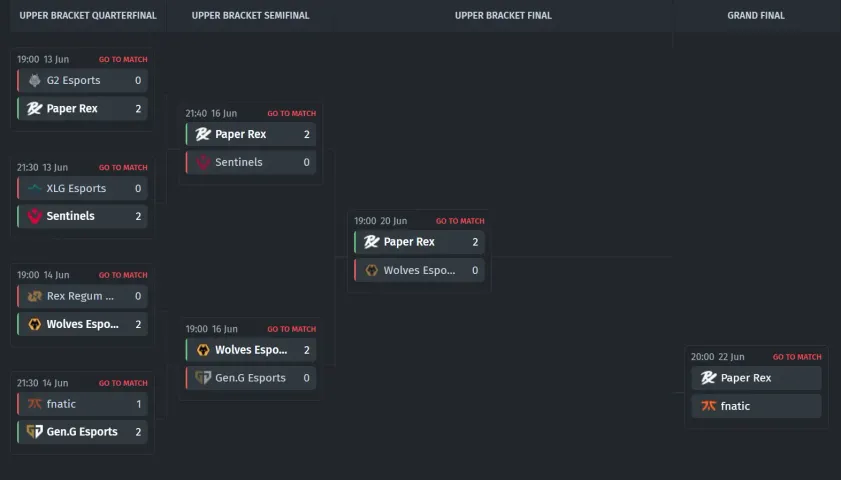The width and height of the screenshot is (841, 480).
Task: Open GO TO MATCH for fnatic vs Gen.G
Action: tap(123, 383)
